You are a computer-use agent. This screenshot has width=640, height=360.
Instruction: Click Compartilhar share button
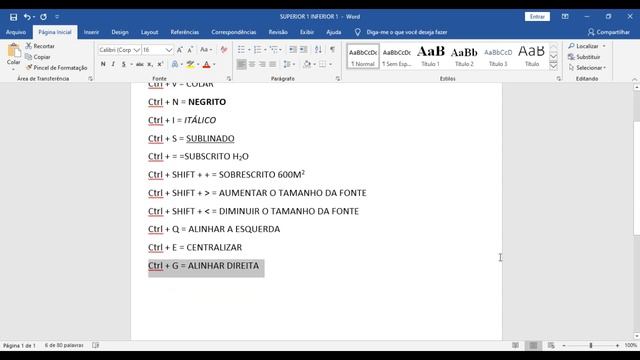pyautogui.click(x=609, y=32)
